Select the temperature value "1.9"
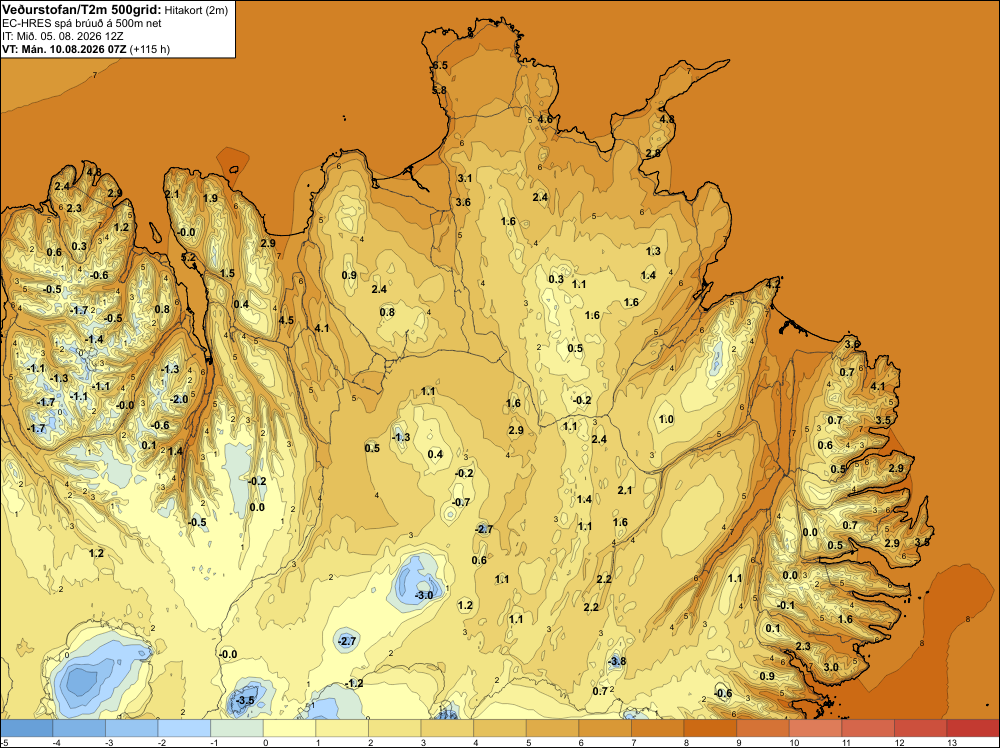This screenshot has width=1000, height=748. tap(210, 198)
